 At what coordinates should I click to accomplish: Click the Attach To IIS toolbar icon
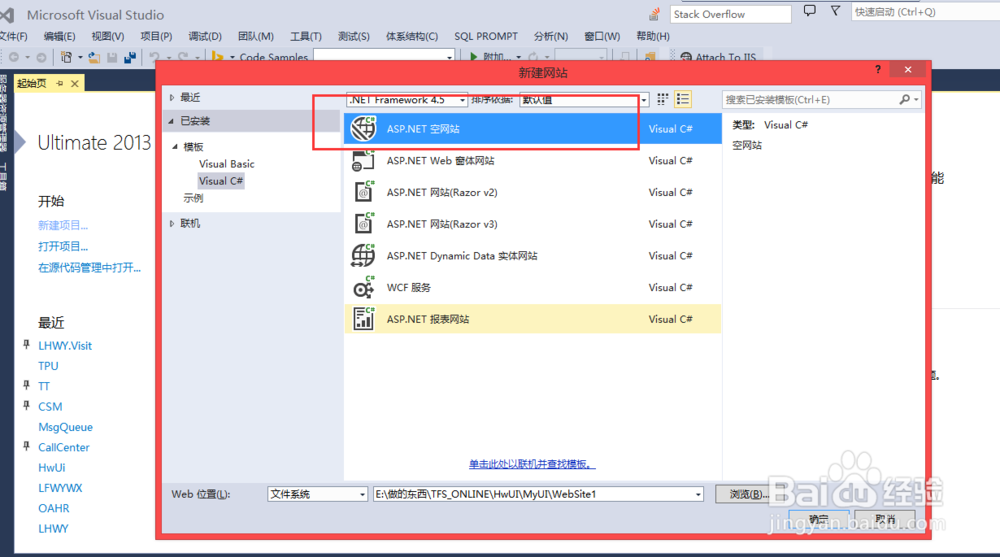point(686,57)
